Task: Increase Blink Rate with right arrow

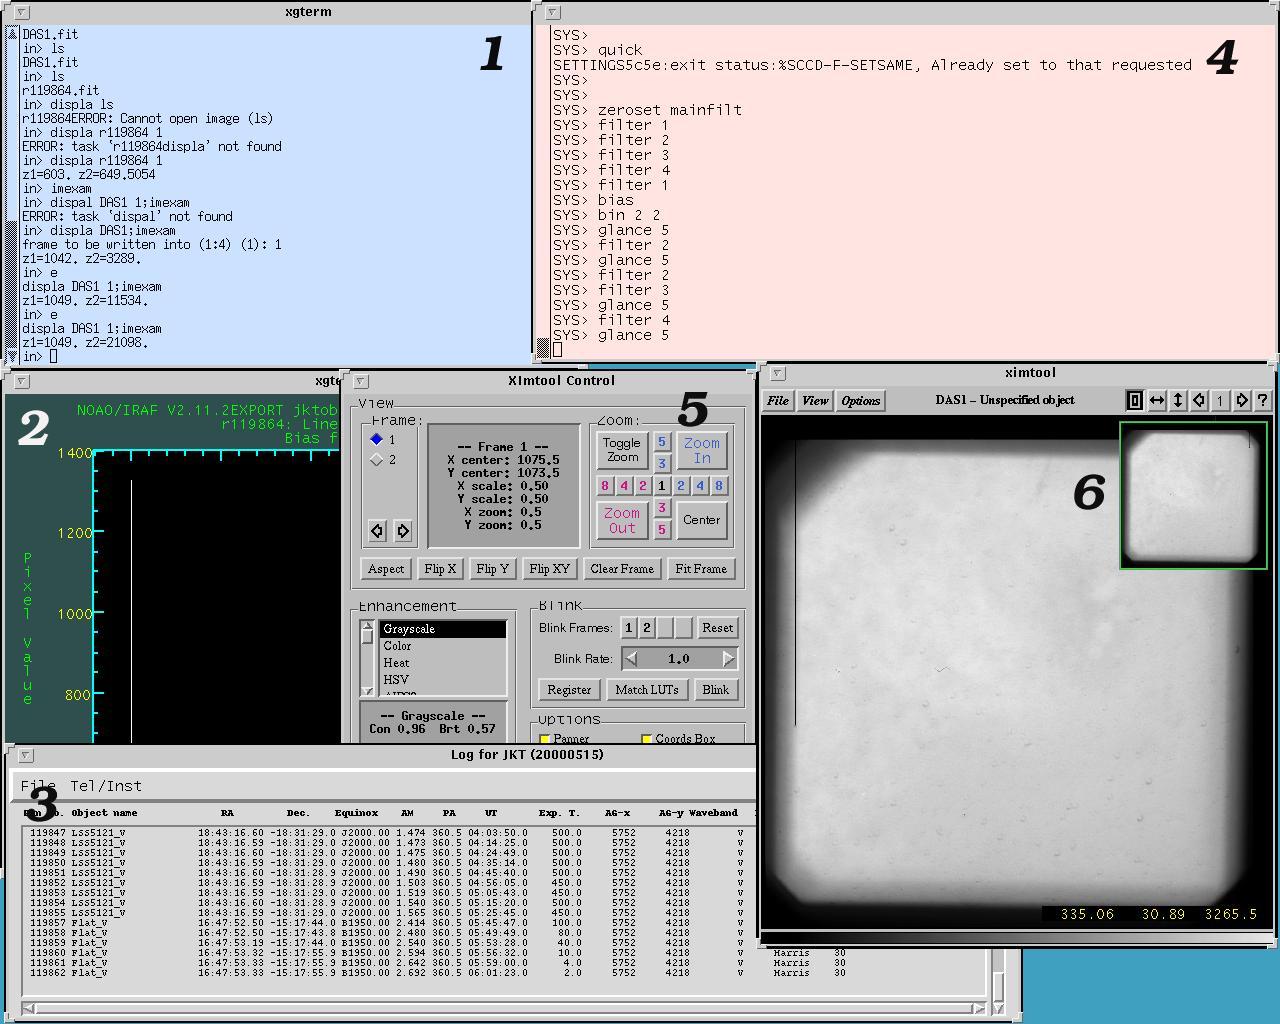Action: tap(729, 658)
